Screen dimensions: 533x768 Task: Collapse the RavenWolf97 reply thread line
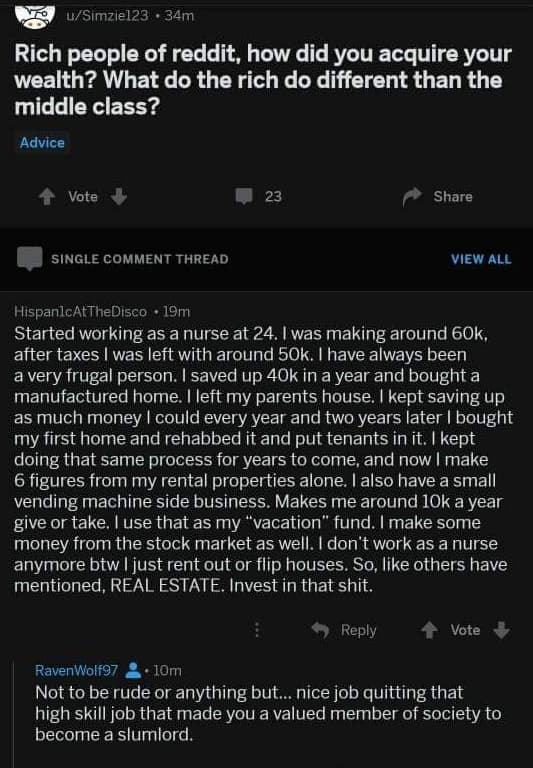click(x=14, y=713)
